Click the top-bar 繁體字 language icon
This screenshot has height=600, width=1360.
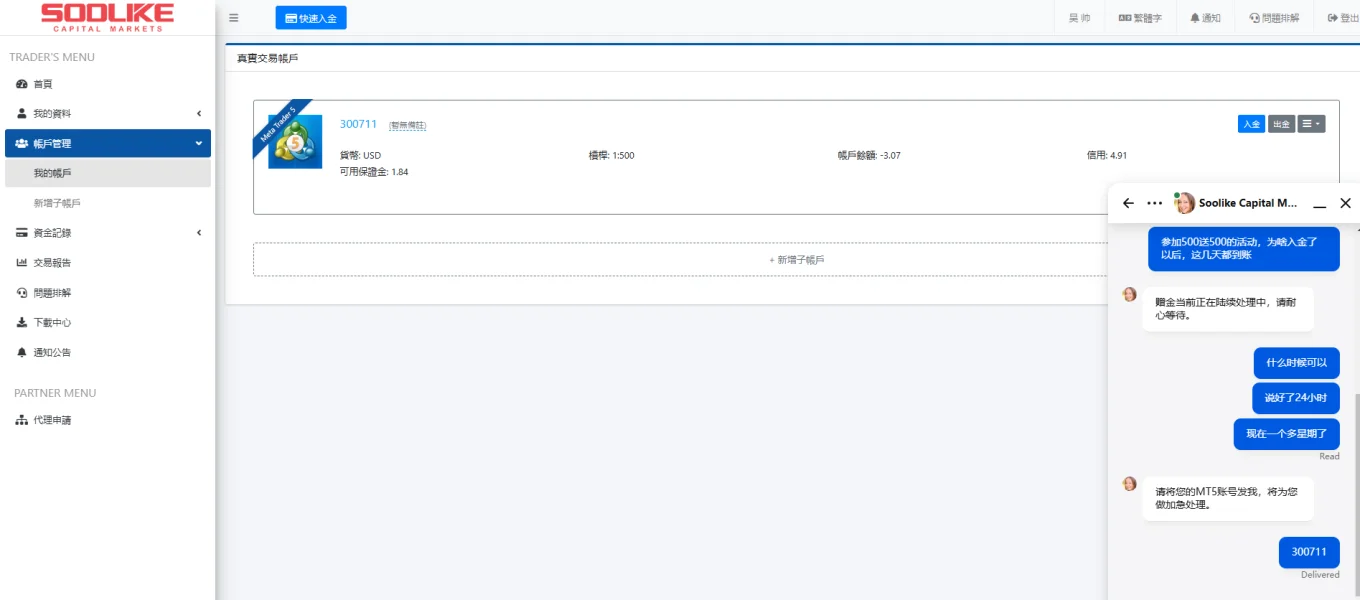(1124, 18)
